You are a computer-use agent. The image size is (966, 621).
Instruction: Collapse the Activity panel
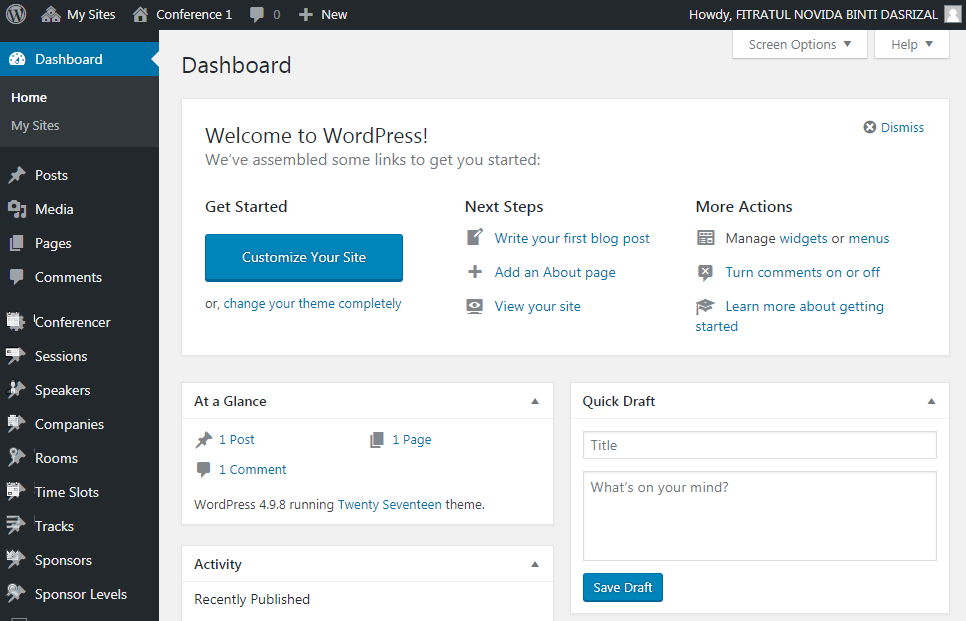pos(535,564)
